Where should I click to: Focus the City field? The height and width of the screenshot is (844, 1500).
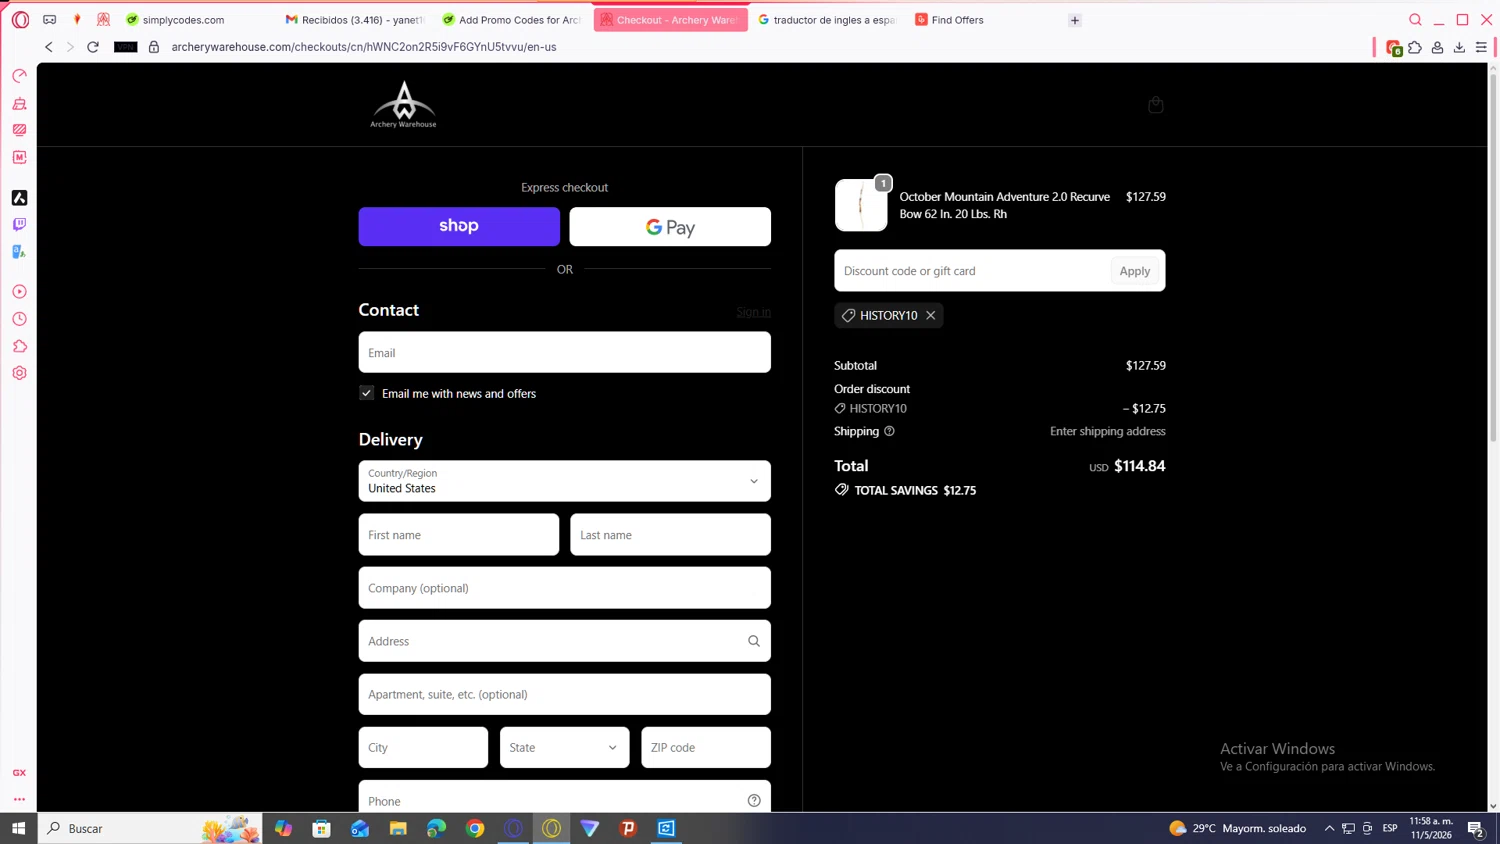[423, 748]
